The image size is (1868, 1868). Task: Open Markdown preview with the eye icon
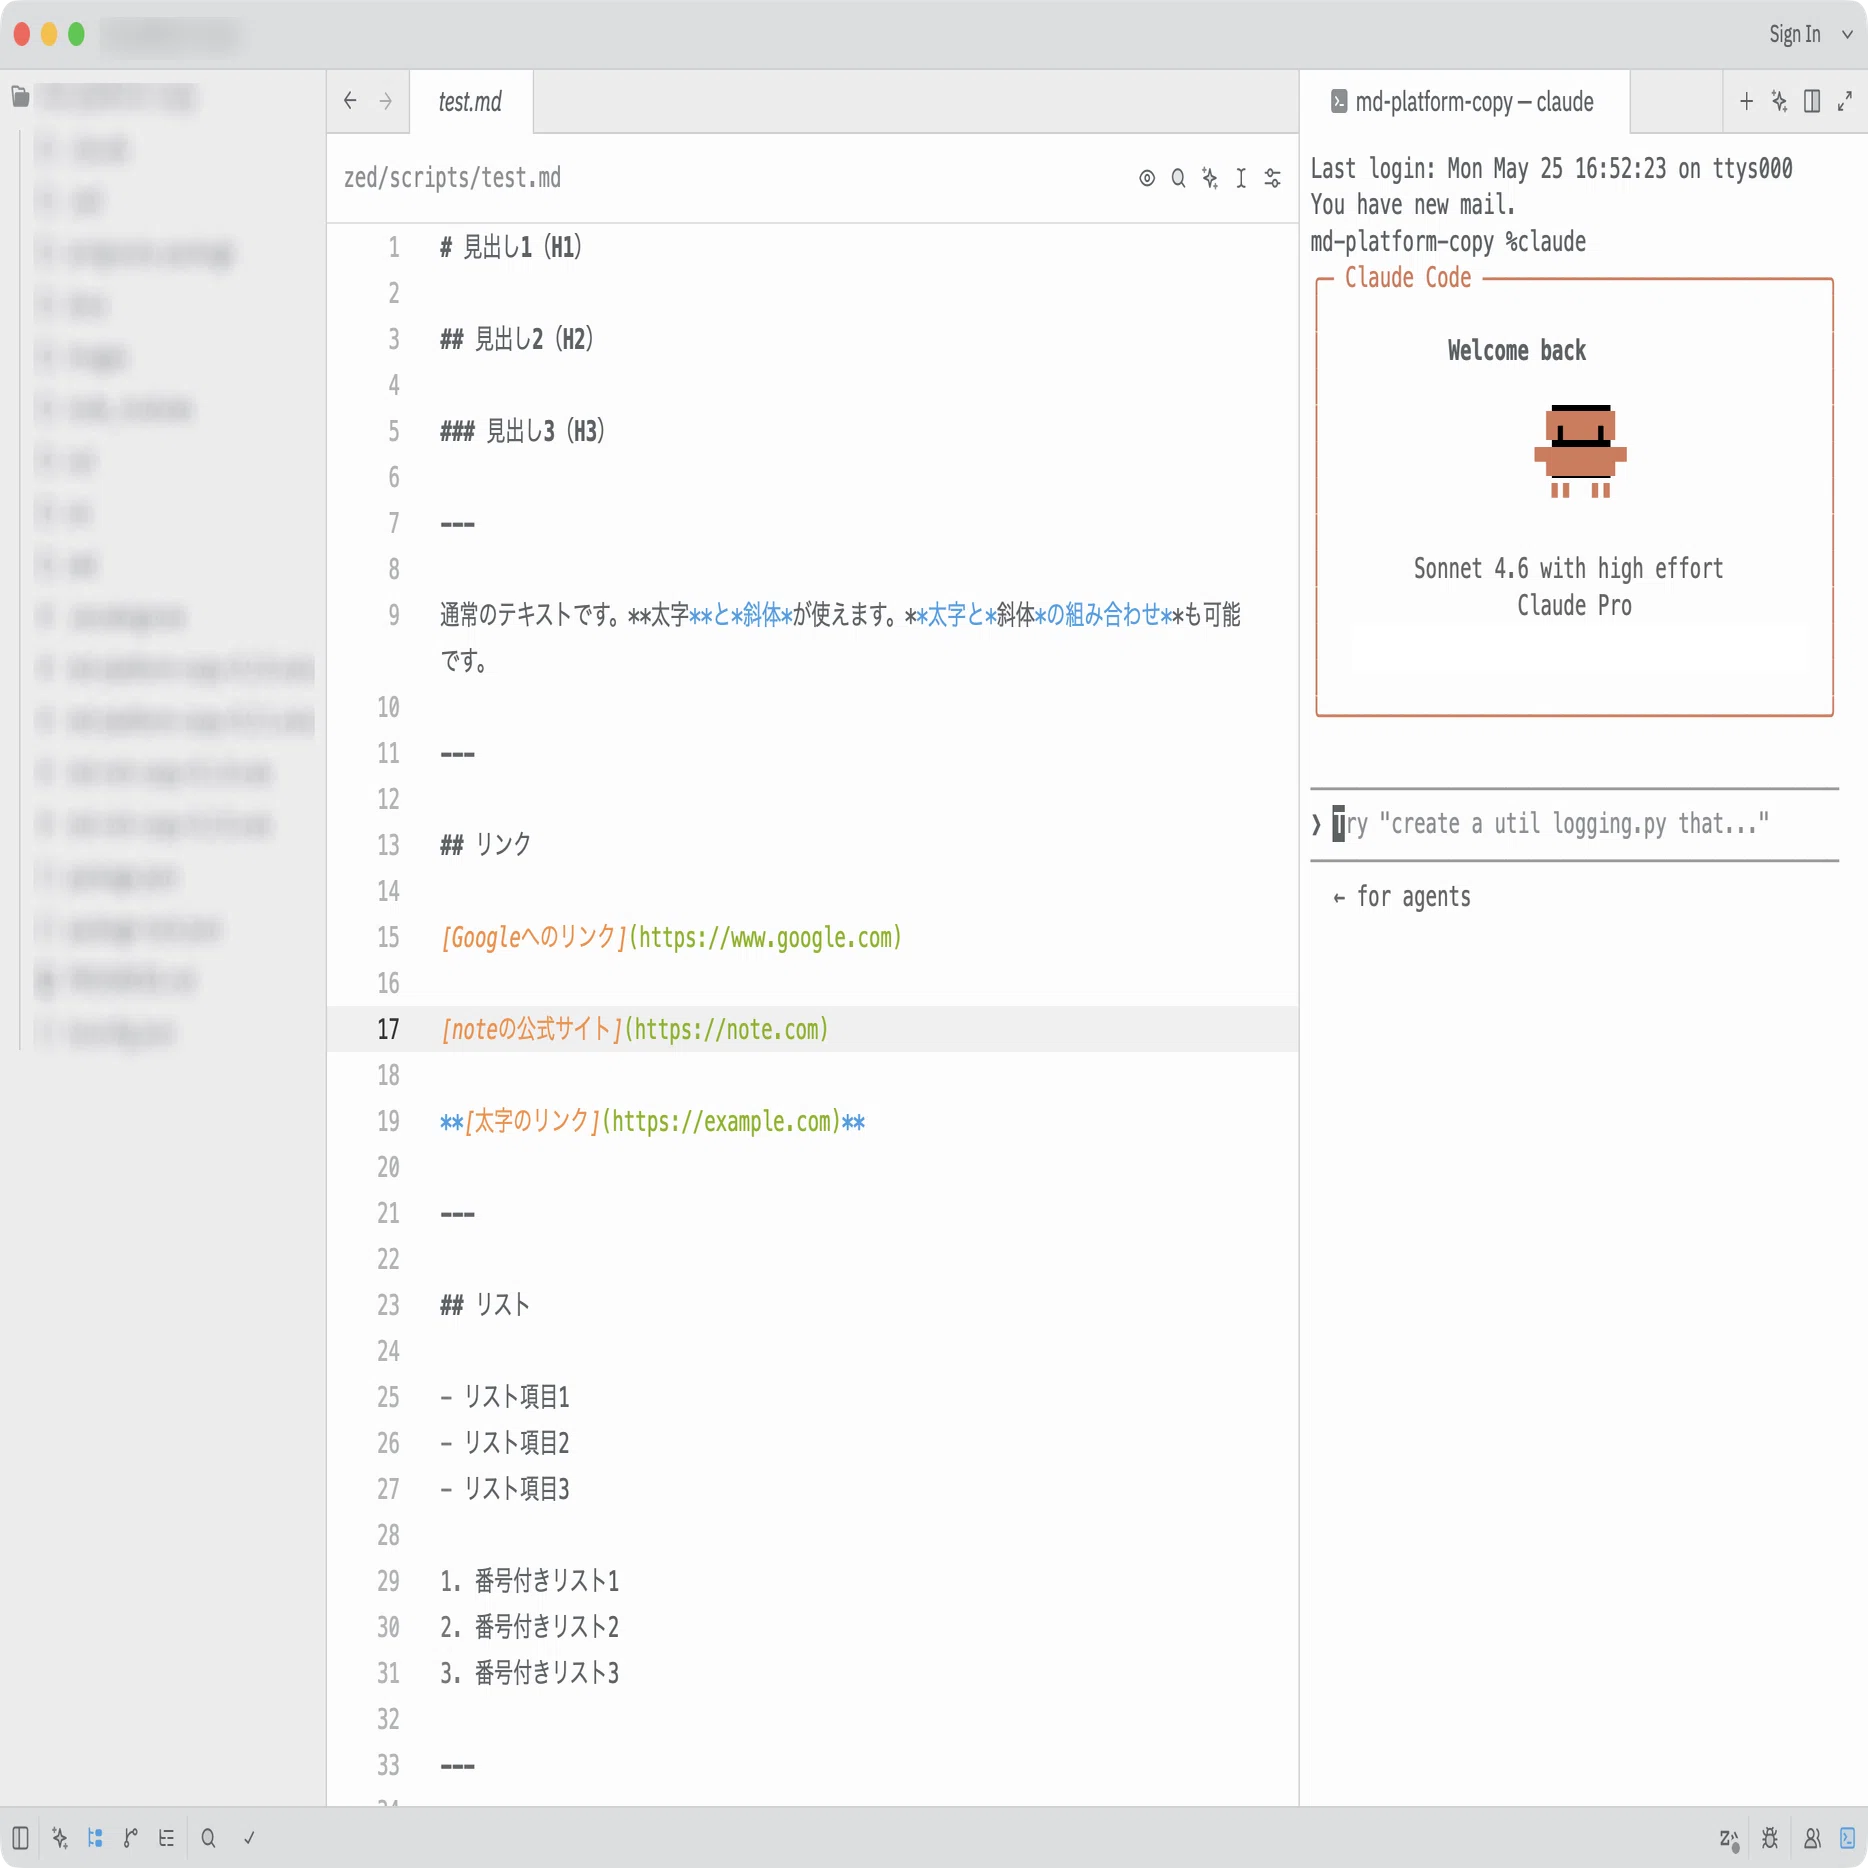1147,178
